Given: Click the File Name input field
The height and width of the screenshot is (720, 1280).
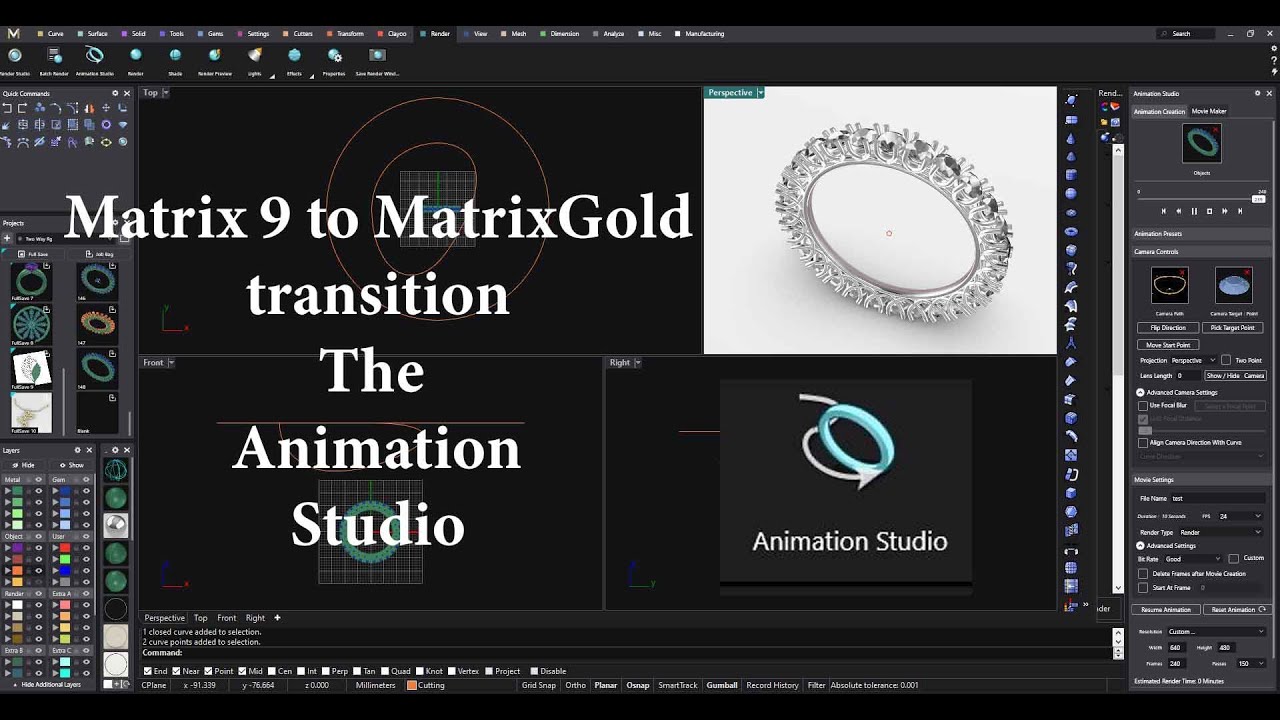Looking at the screenshot, I should (x=1217, y=498).
